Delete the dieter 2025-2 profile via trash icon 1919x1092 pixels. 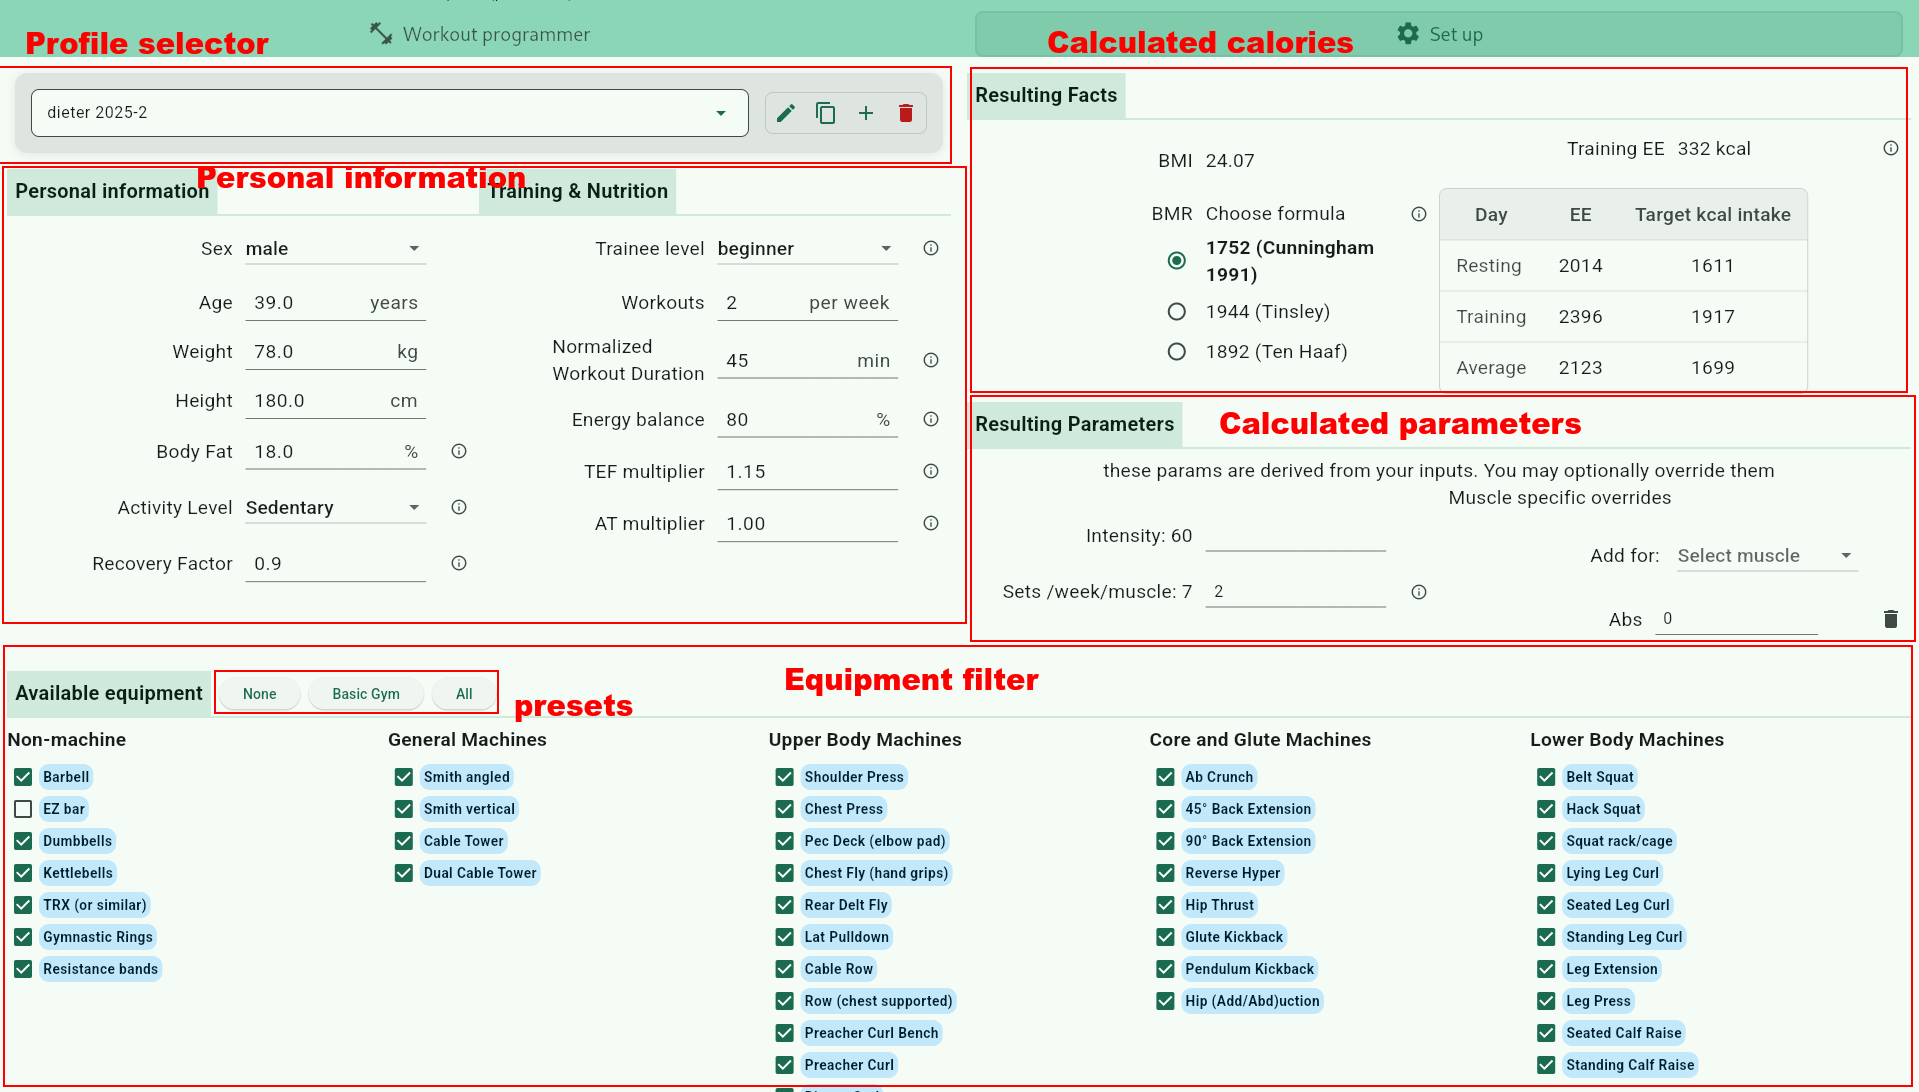pos(906,113)
